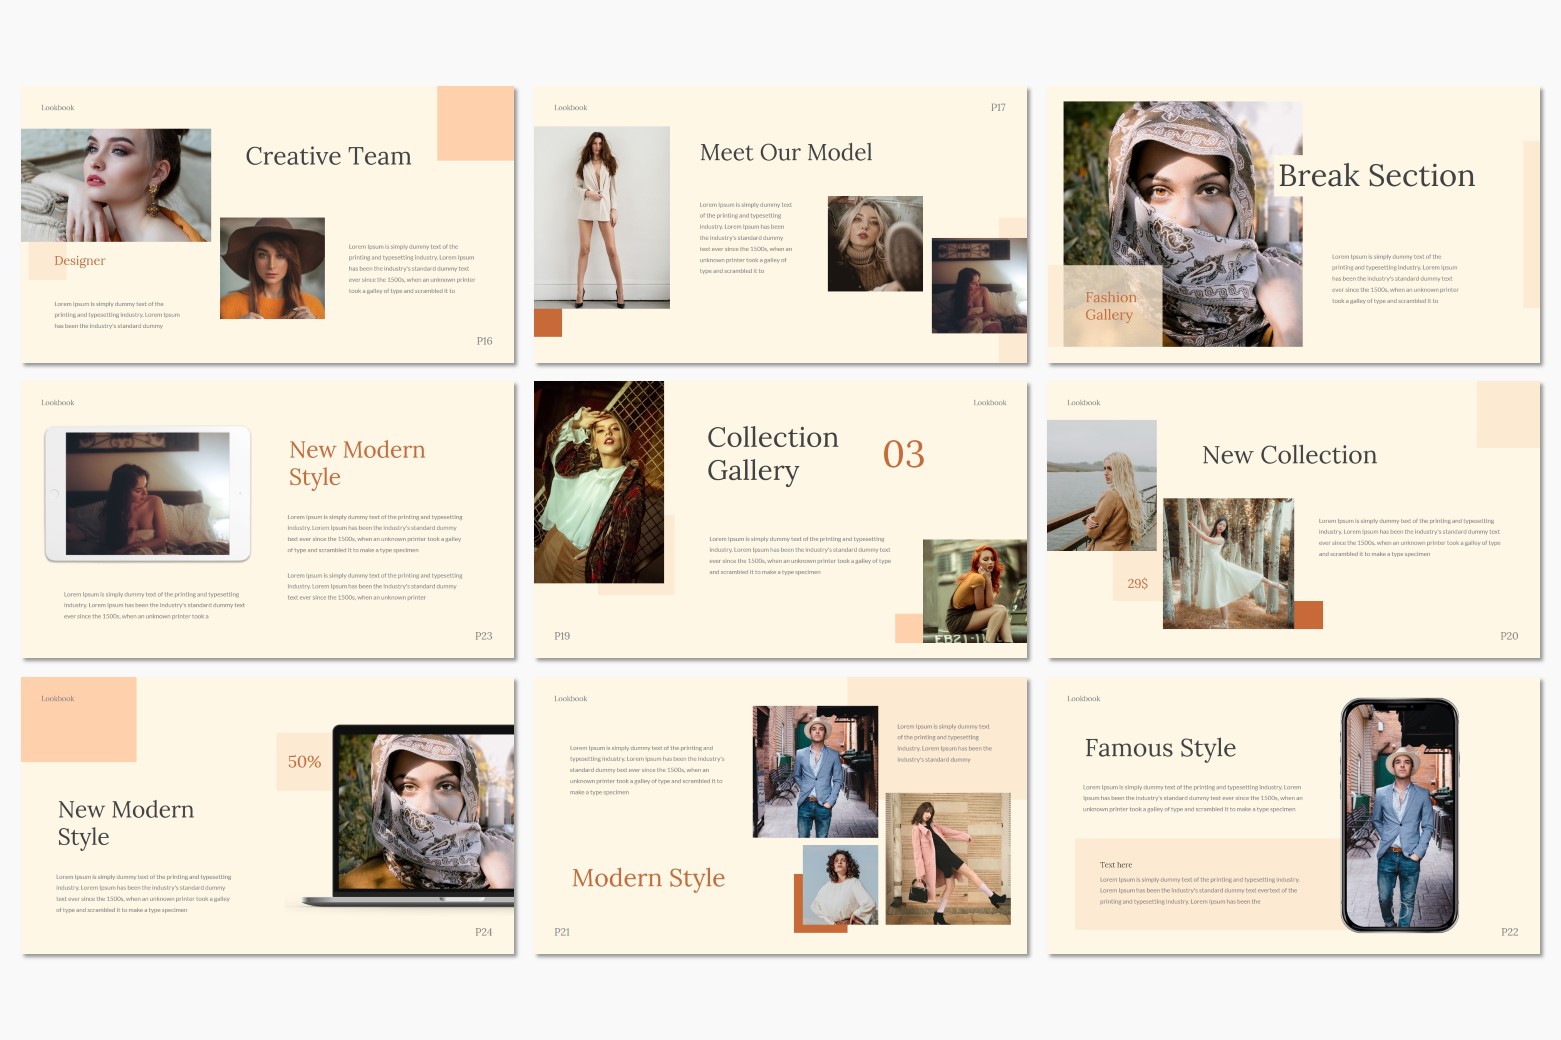Select the peach square on Creative Team slide

point(475,123)
